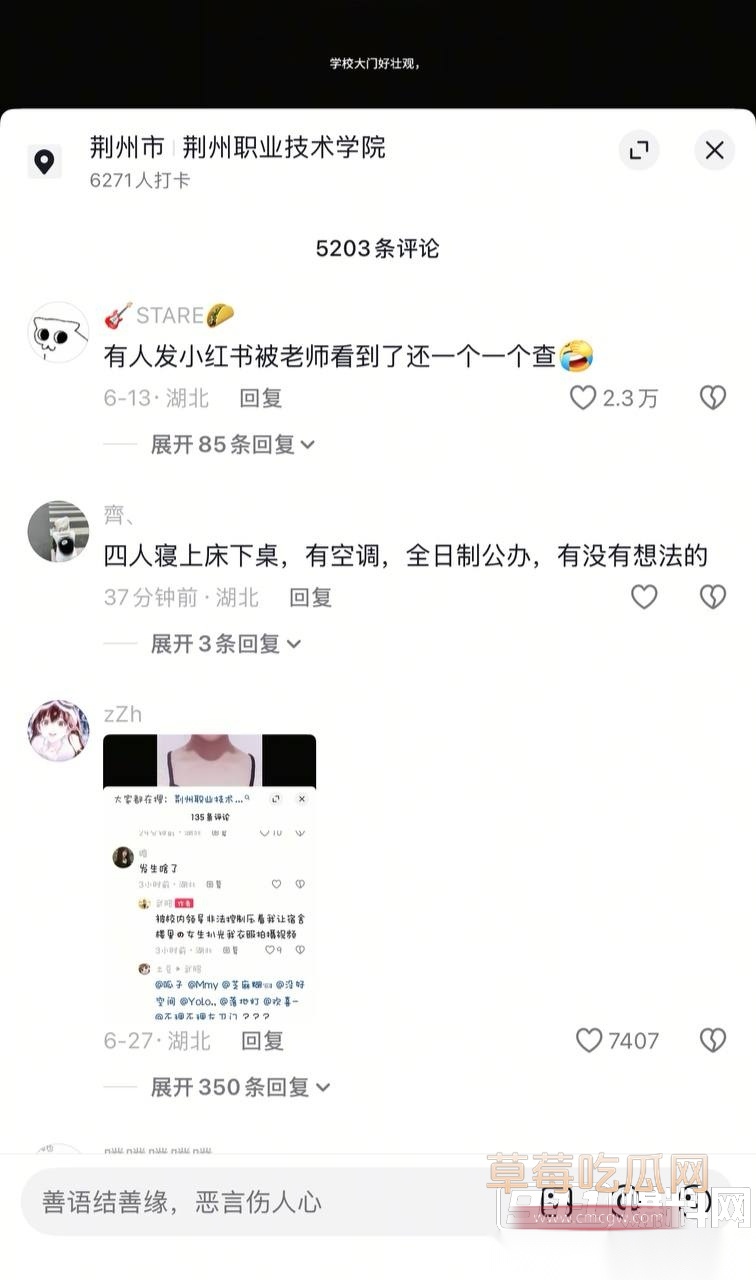View zZh's attached screenshot image

coord(210,876)
